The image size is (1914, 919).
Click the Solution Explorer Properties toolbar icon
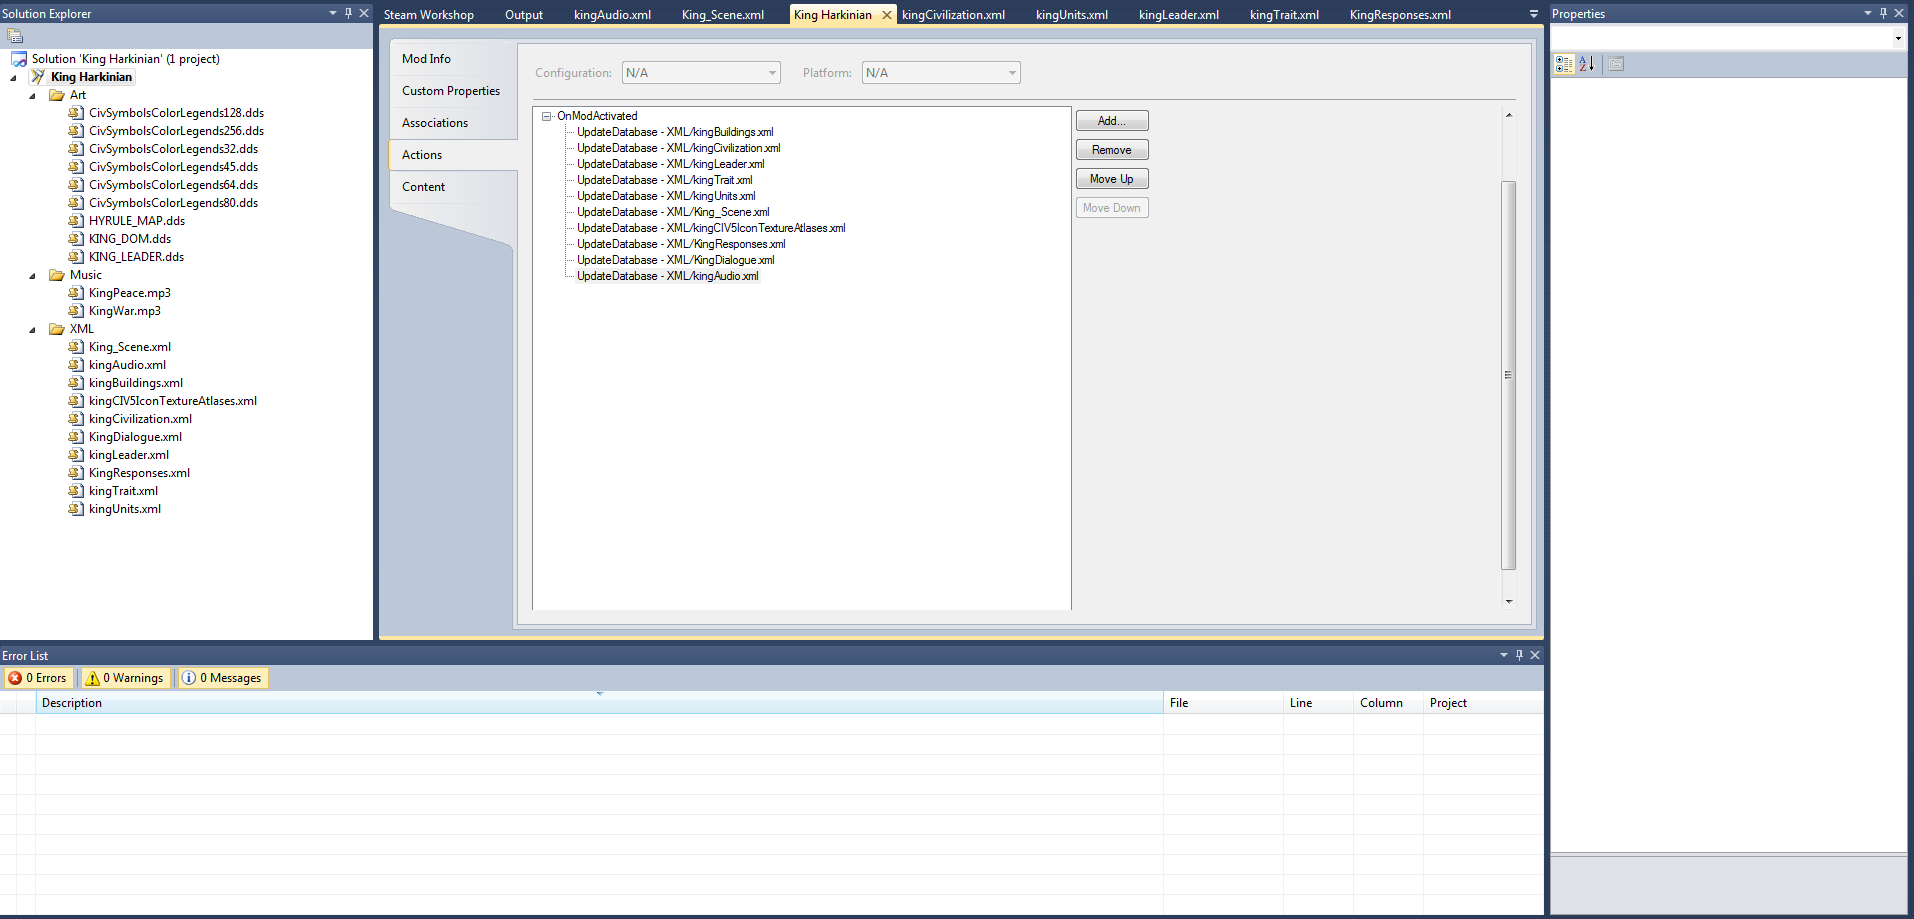[x=15, y=36]
